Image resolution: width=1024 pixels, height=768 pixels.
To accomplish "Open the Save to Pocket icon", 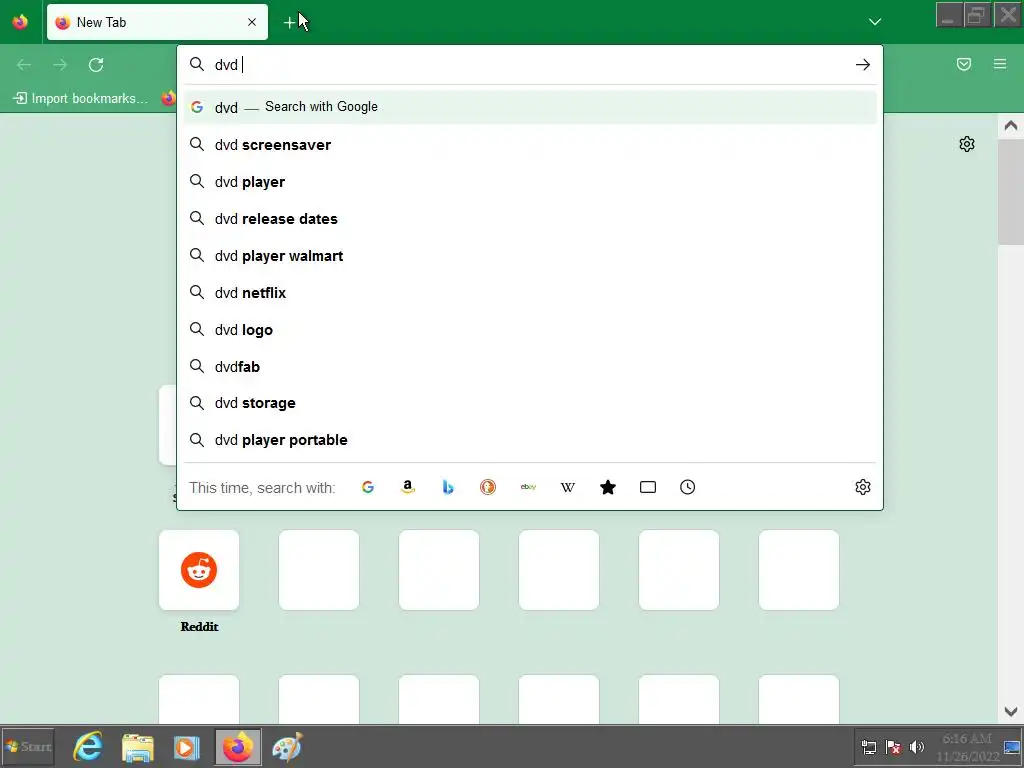I will [x=964, y=64].
